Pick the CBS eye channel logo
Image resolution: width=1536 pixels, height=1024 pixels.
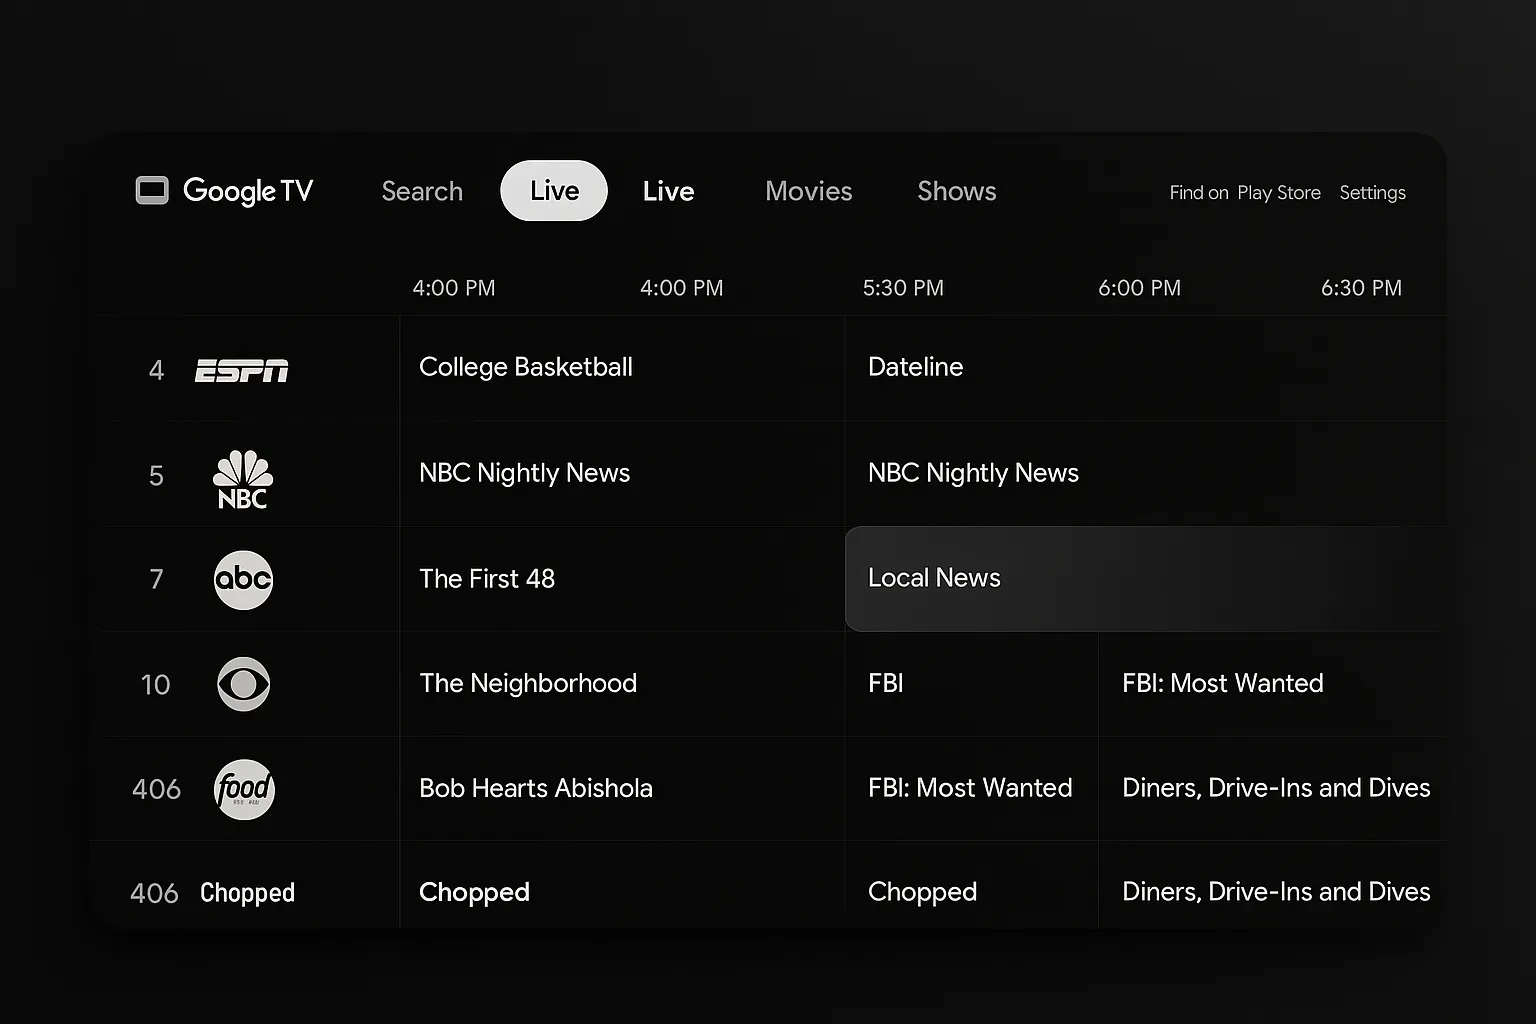click(243, 684)
